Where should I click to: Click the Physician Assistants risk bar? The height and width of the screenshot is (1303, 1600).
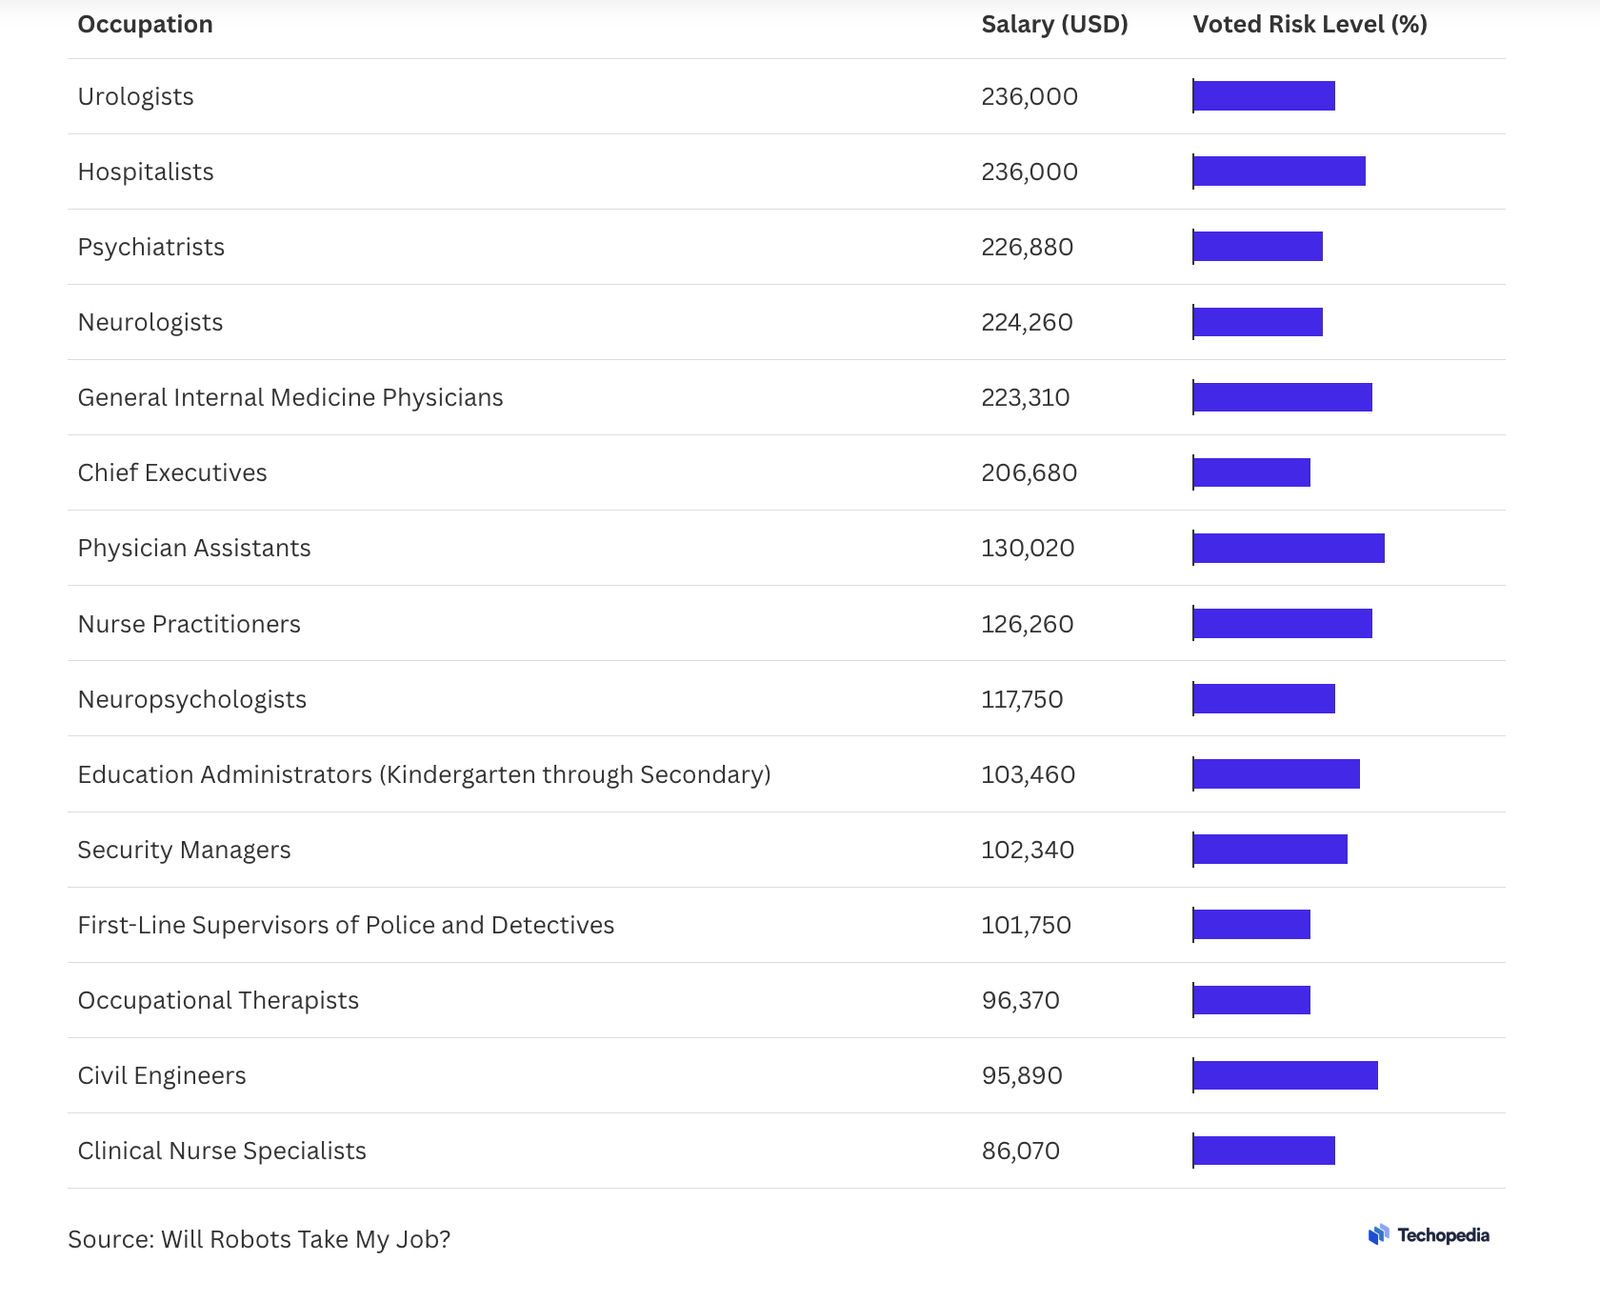click(1289, 548)
